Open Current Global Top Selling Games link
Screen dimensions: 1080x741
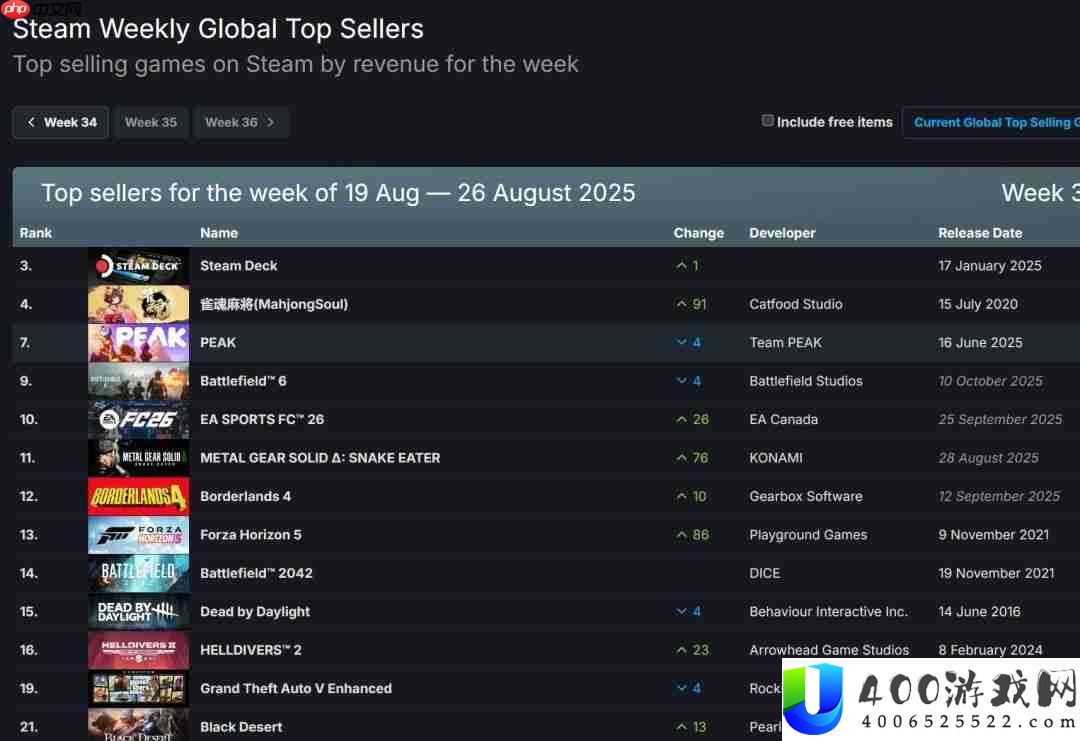click(995, 122)
